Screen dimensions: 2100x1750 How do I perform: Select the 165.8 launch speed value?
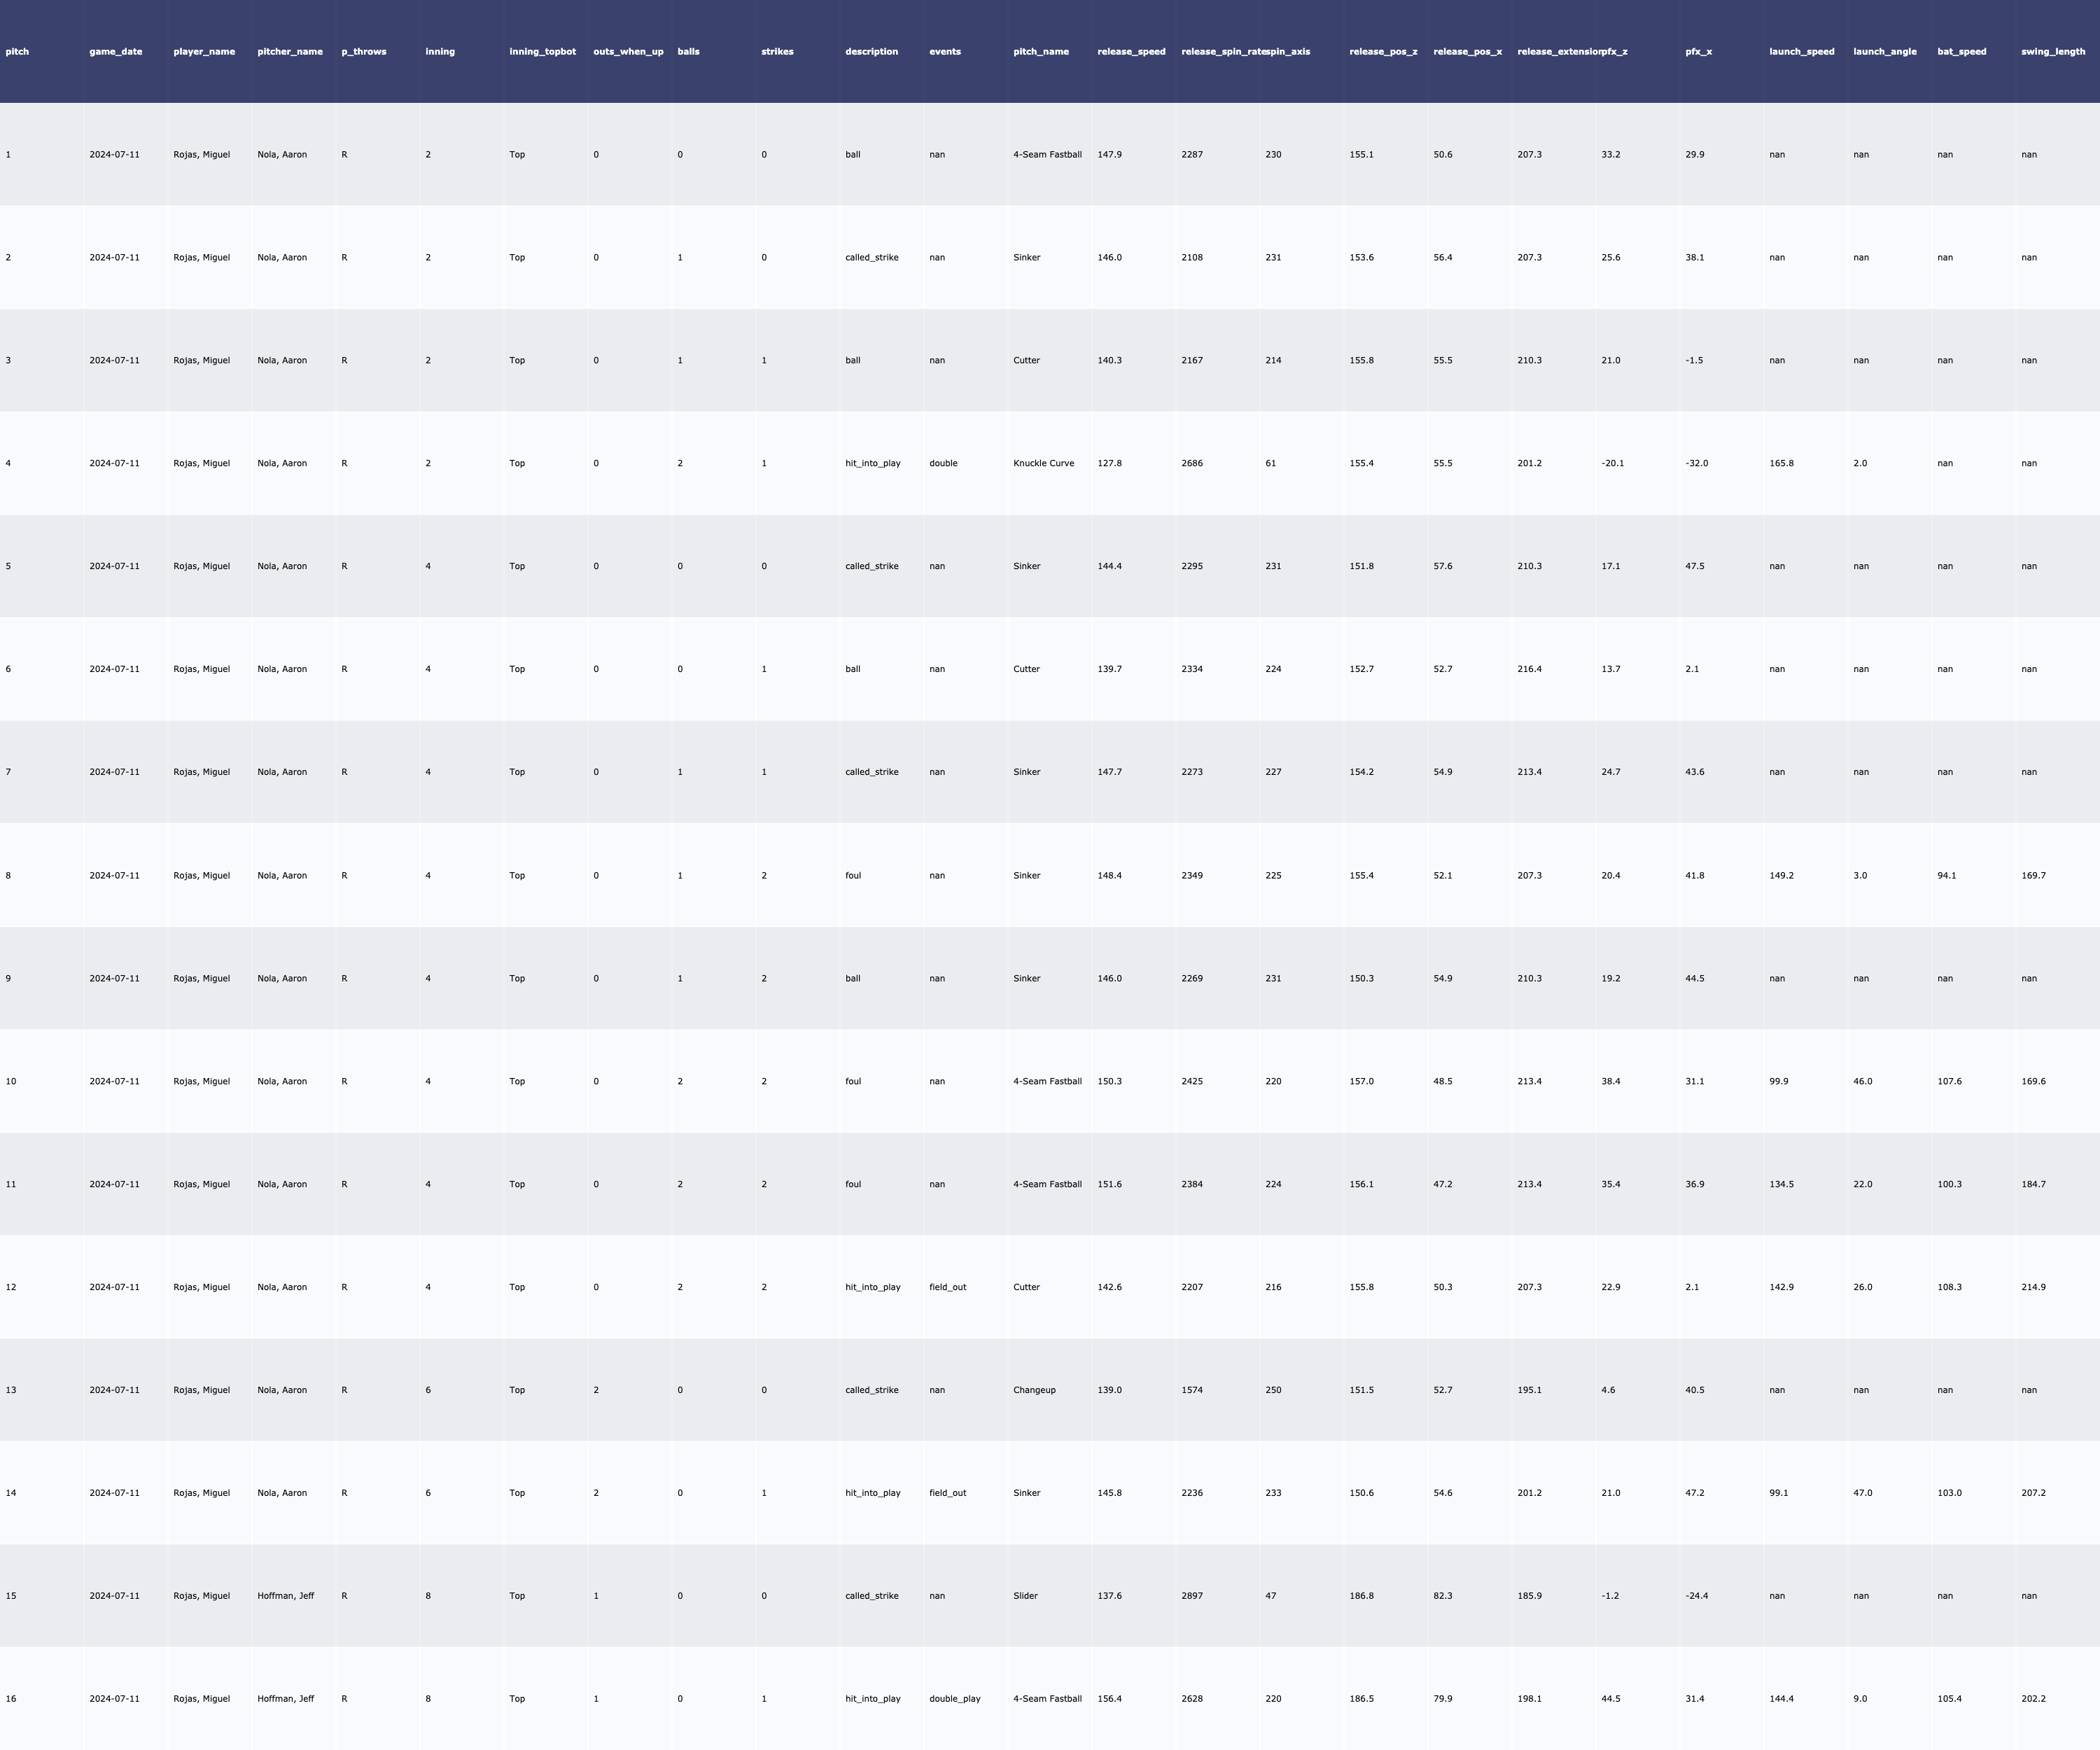point(1781,463)
